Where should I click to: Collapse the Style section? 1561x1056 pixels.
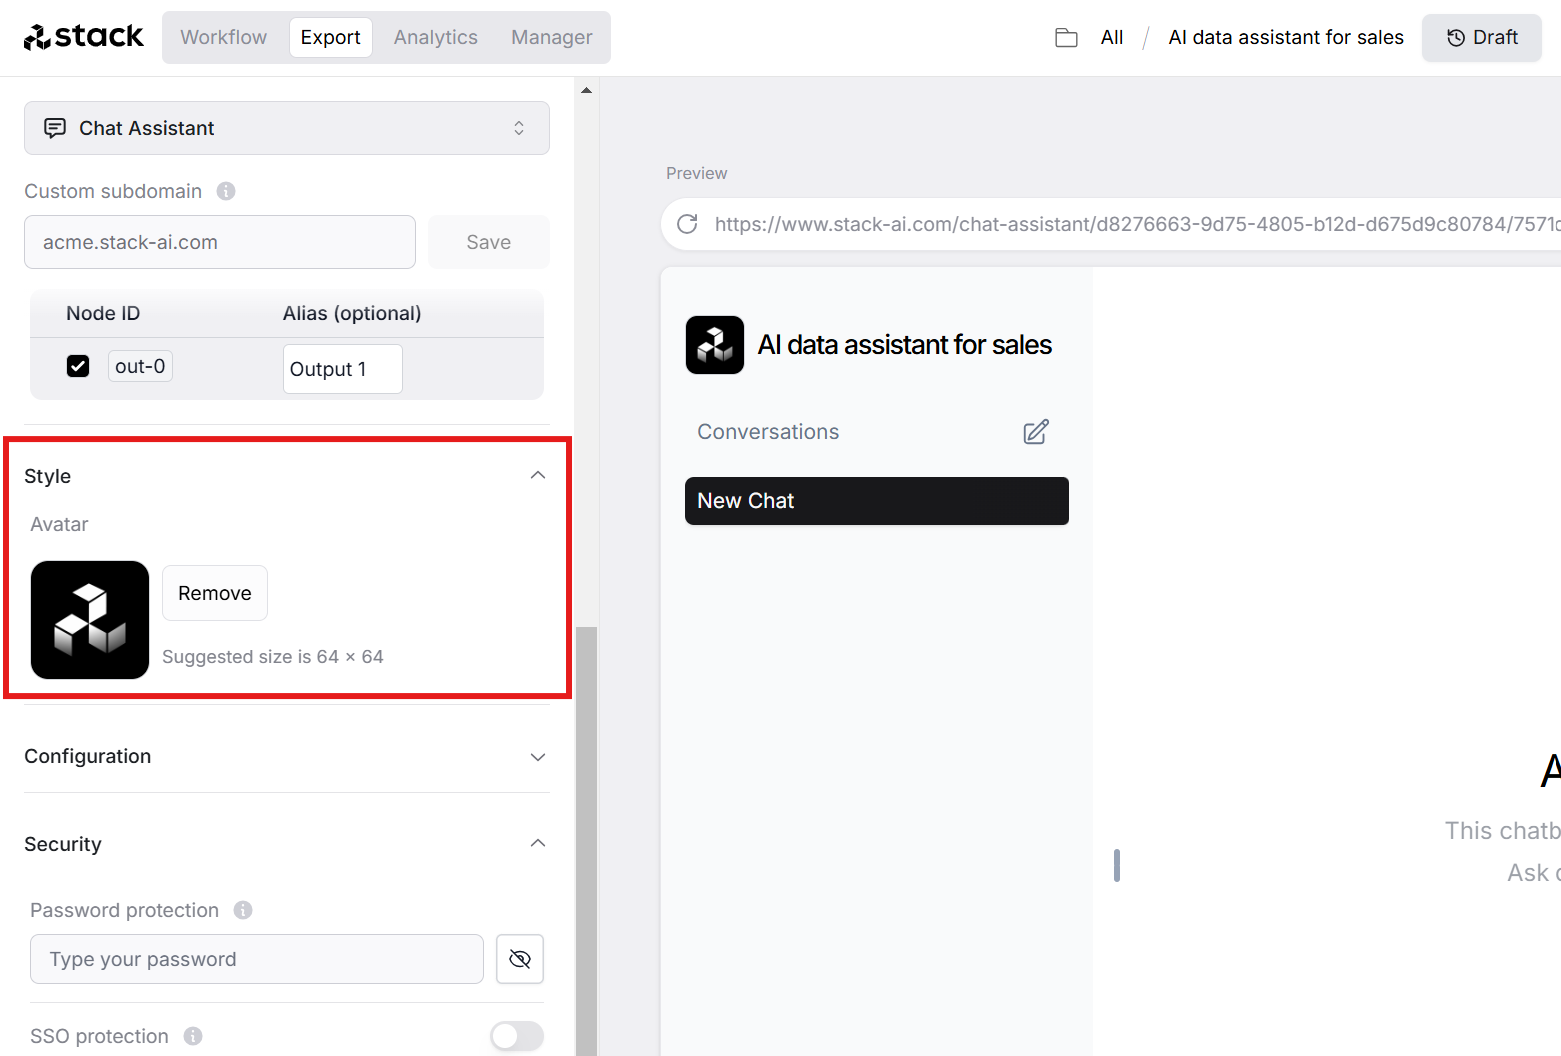coord(538,475)
